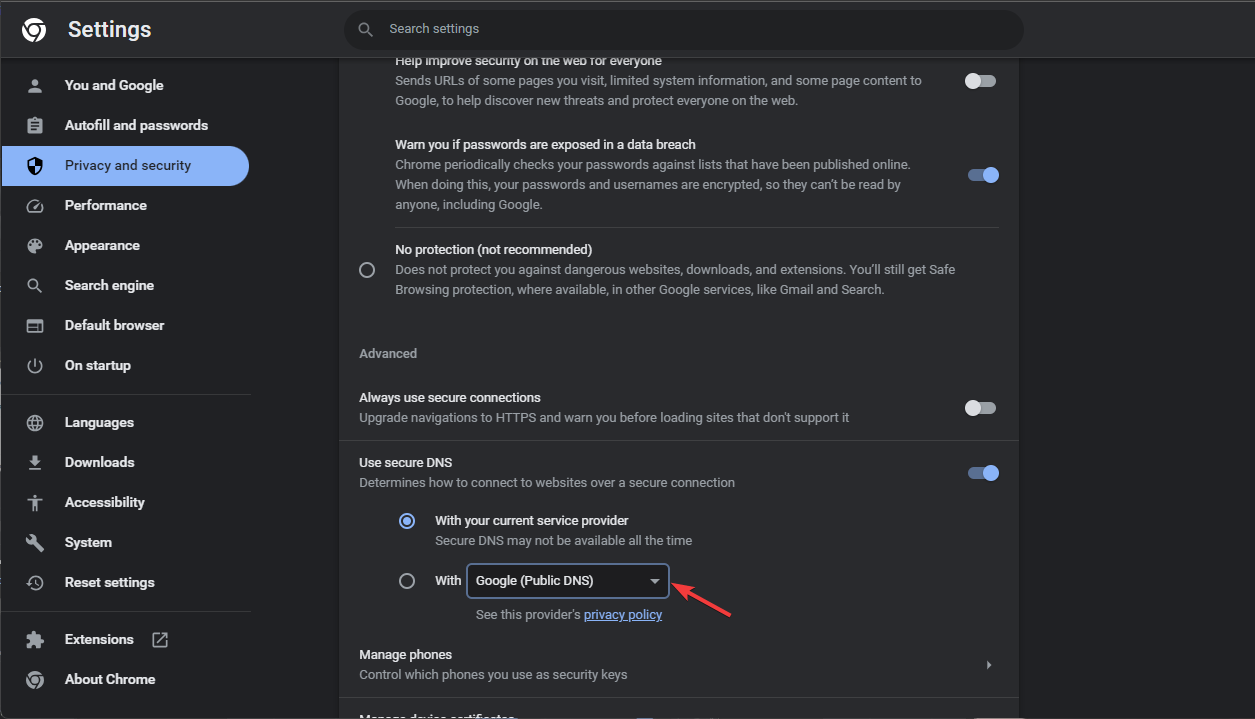
Task: Click the download arrow icon for Downloads
Action: click(35, 463)
